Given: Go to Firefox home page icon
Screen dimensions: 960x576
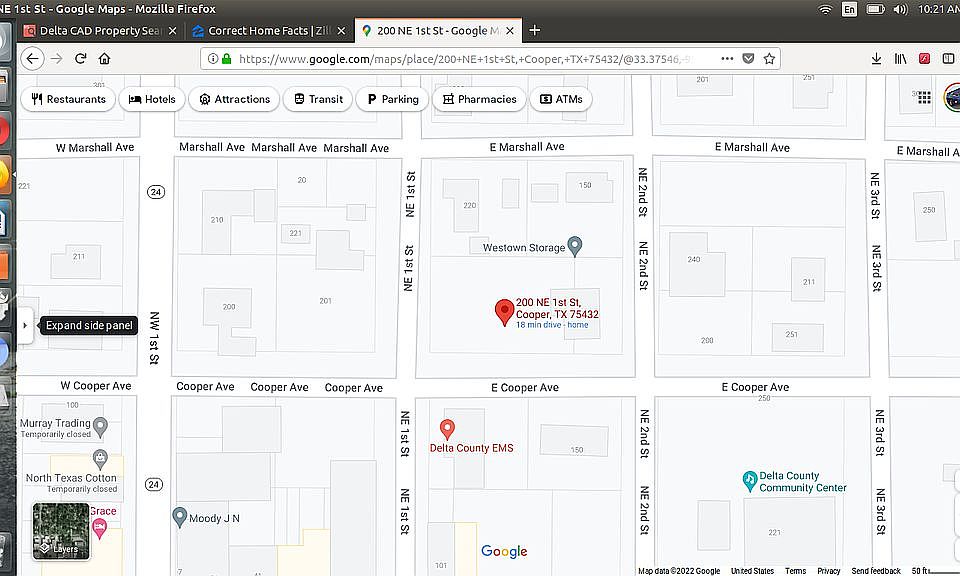Looking at the screenshot, I should click(x=105, y=59).
